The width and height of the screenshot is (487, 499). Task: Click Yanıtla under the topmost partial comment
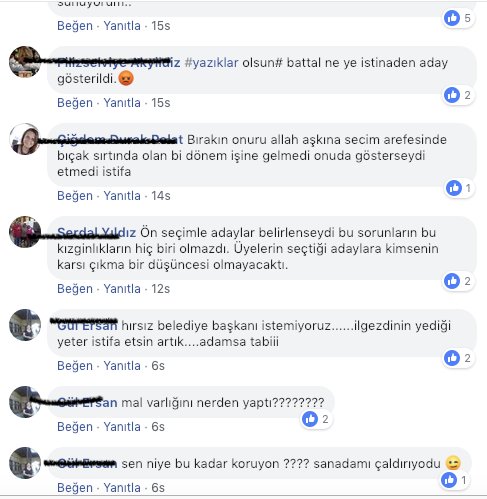tap(122, 26)
